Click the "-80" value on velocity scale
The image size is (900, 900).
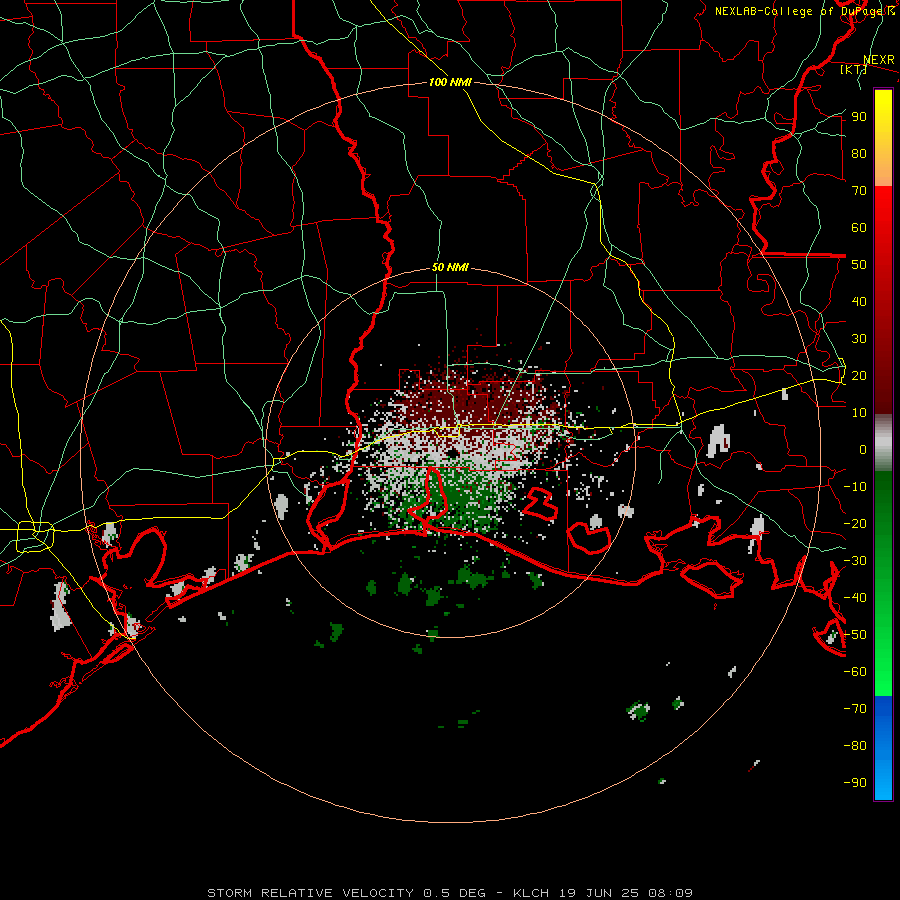[x=855, y=746]
